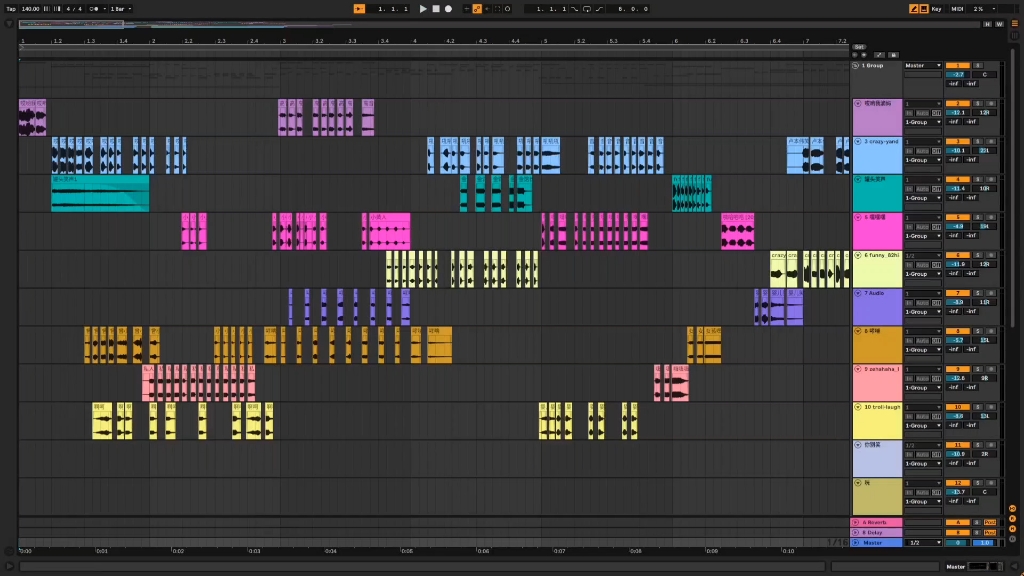Solo the 3 crazy-yand track

(x=978, y=141)
